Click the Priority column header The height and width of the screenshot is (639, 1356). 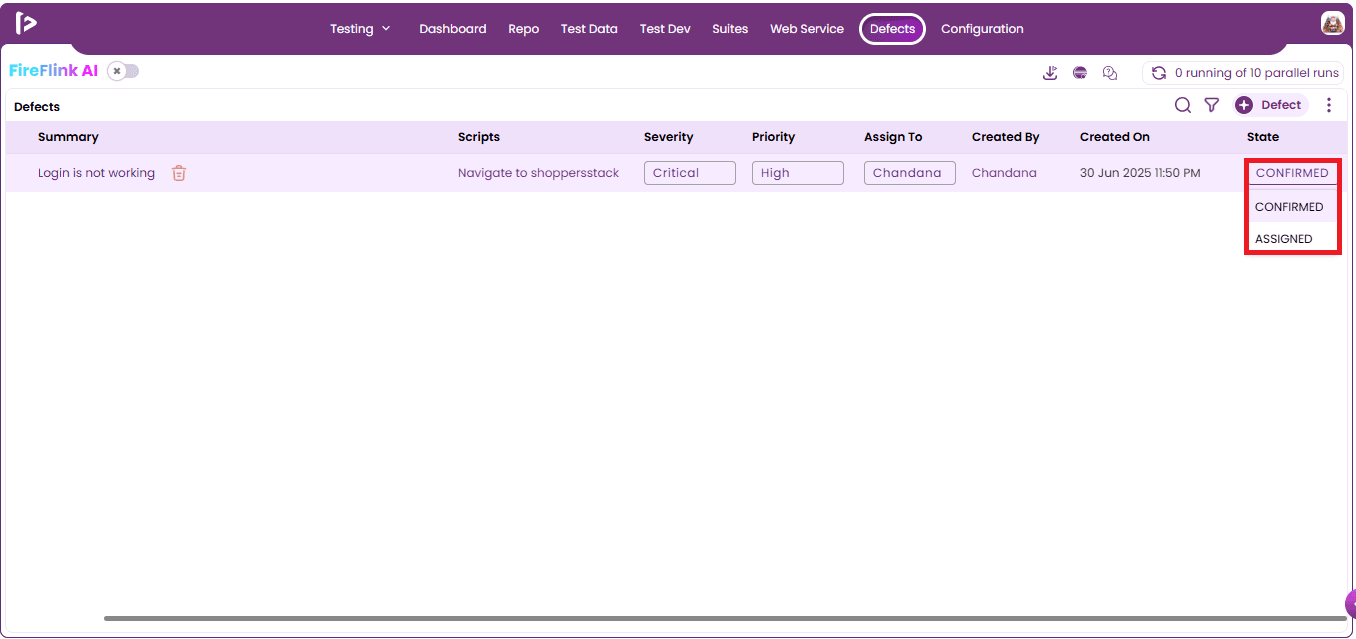click(773, 137)
